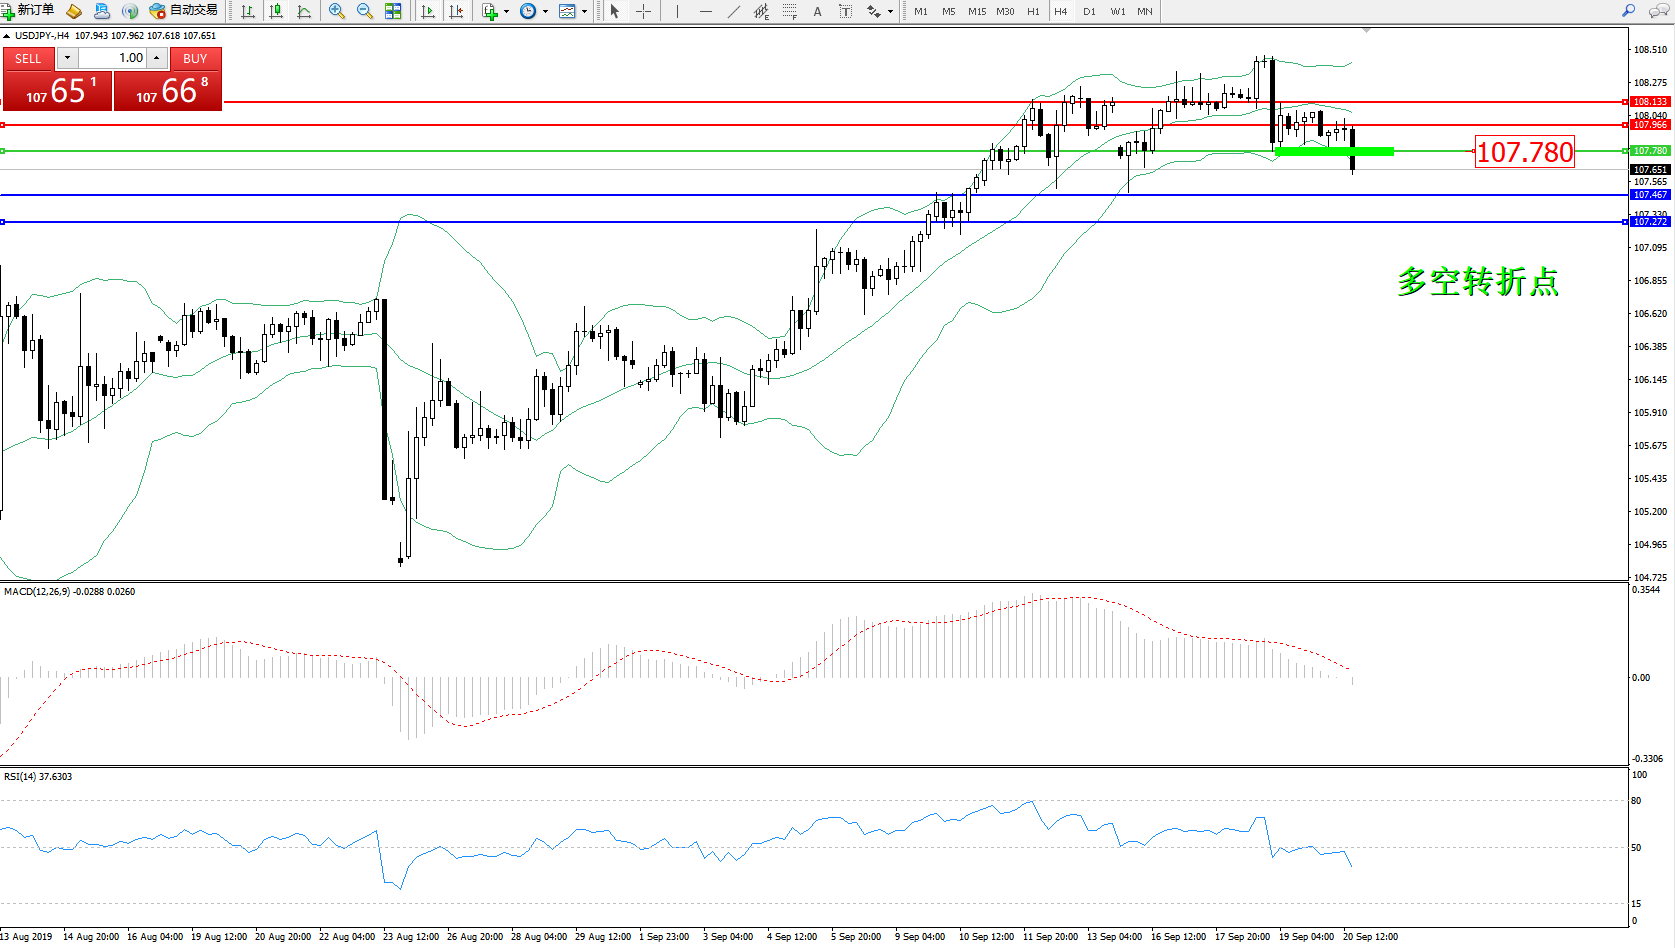The width and height of the screenshot is (1675, 948).
Task: Open the periodicity clock dropdown arrow
Action: click(x=545, y=12)
